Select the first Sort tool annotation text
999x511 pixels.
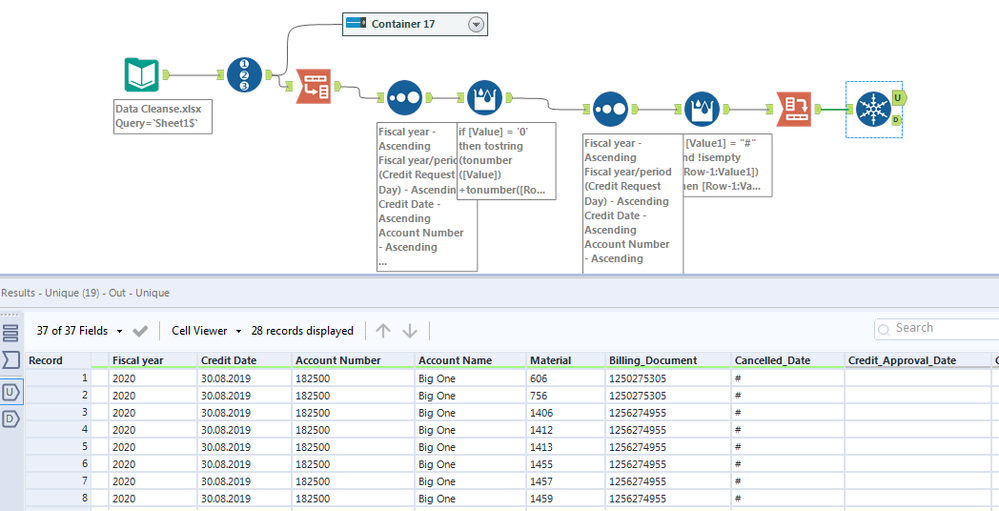point(427,197)
